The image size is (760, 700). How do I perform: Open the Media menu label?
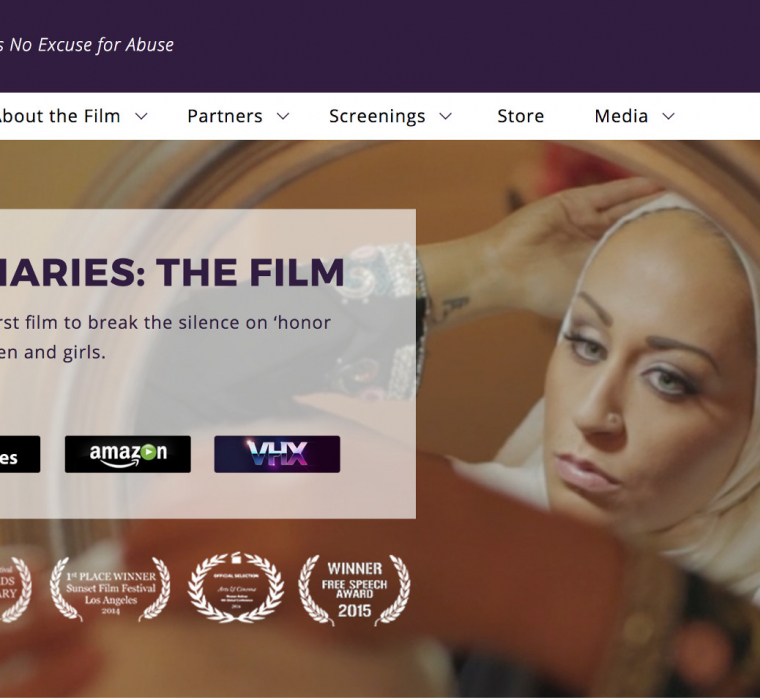point(621,116)
